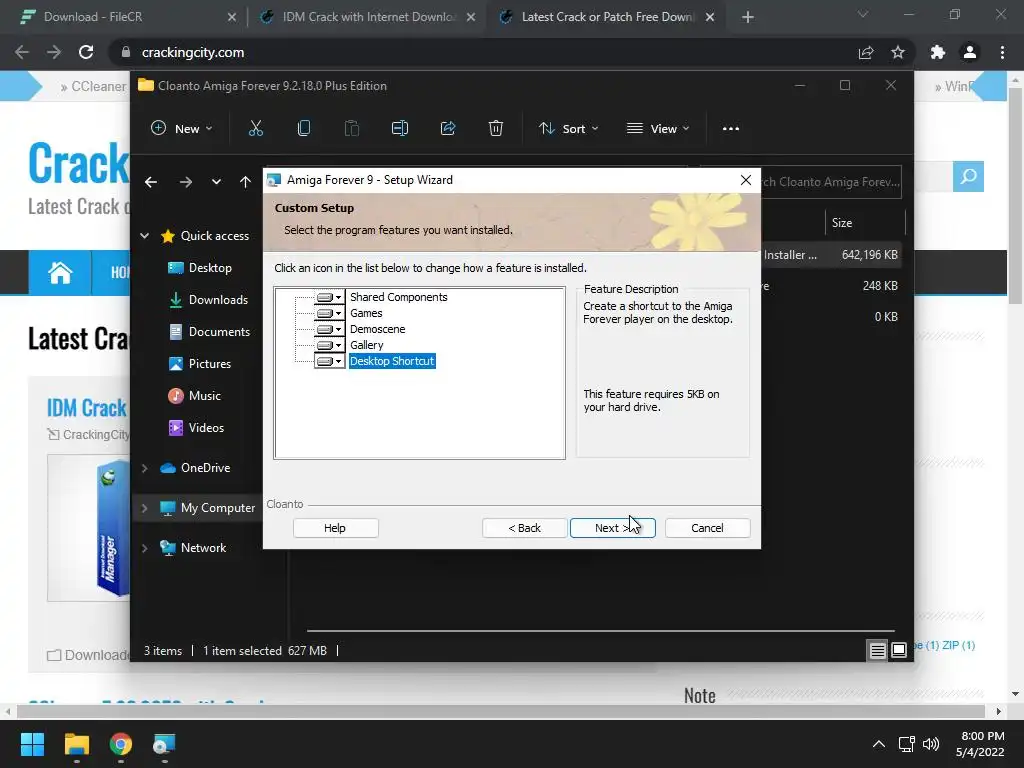
Task: Close the Setup Wizard dialog
Action: 746,180
